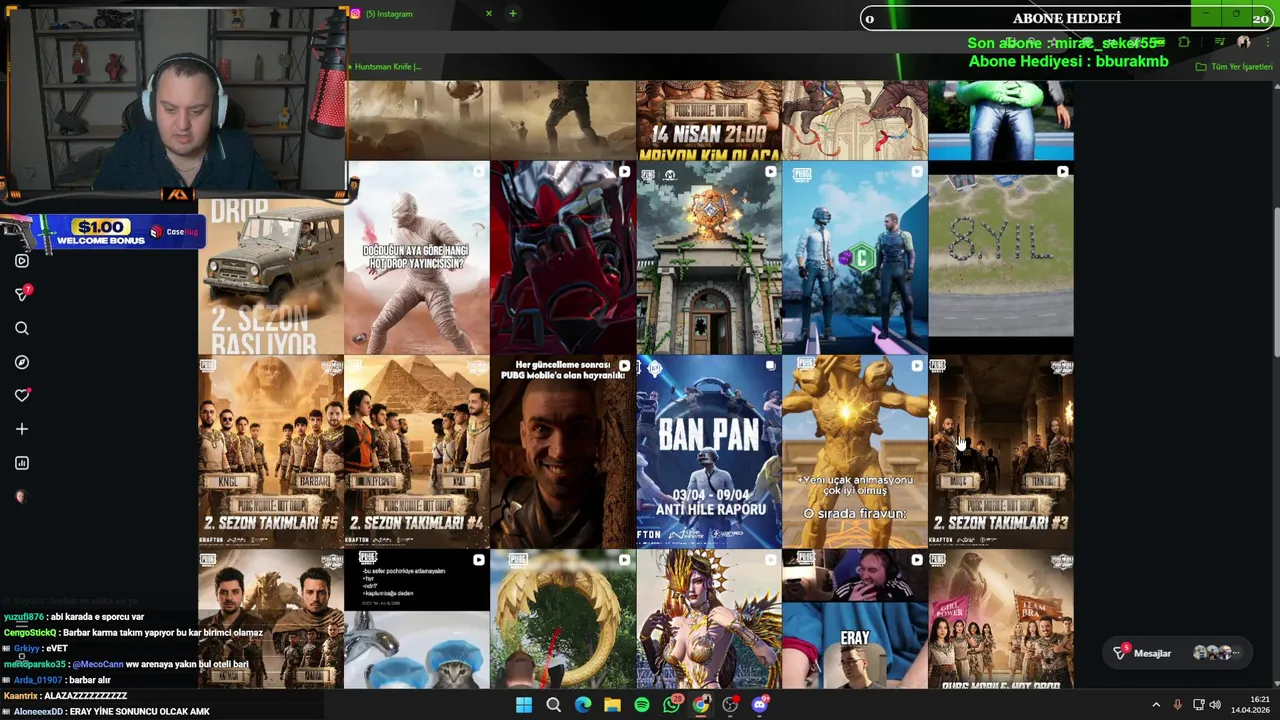The height and width of the screenshot is (720, 1280).
Task: Open Chrome profile avatar in toolbar
Action: tap(1243, 42)
